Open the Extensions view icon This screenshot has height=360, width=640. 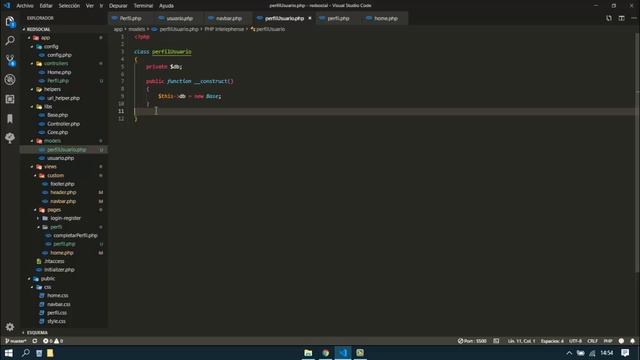click(10, 99)
